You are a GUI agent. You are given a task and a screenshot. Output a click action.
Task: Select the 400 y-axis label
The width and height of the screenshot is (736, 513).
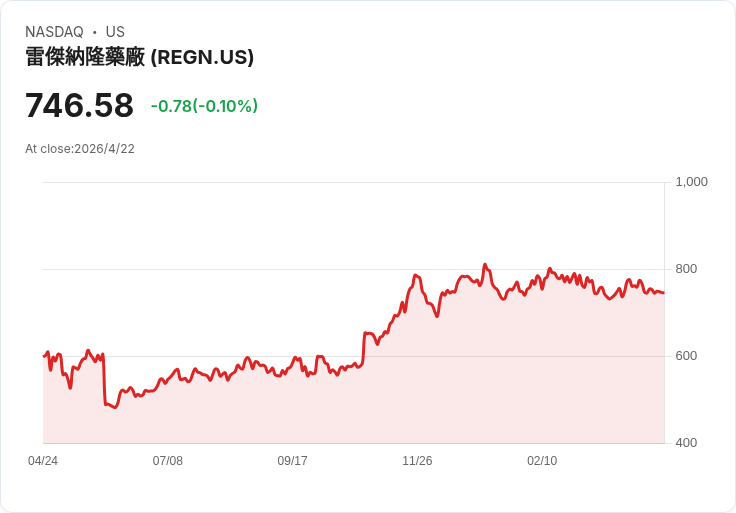point(686,443)
